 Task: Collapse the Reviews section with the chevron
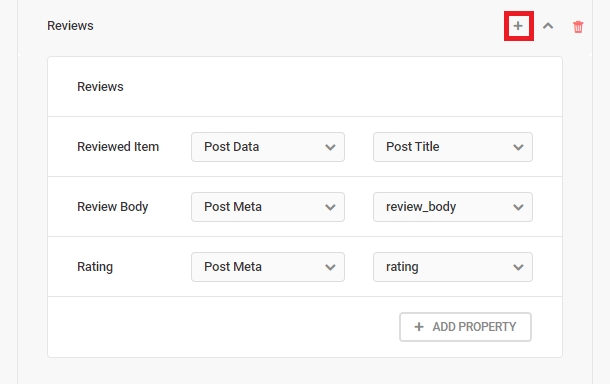(548, 26)
